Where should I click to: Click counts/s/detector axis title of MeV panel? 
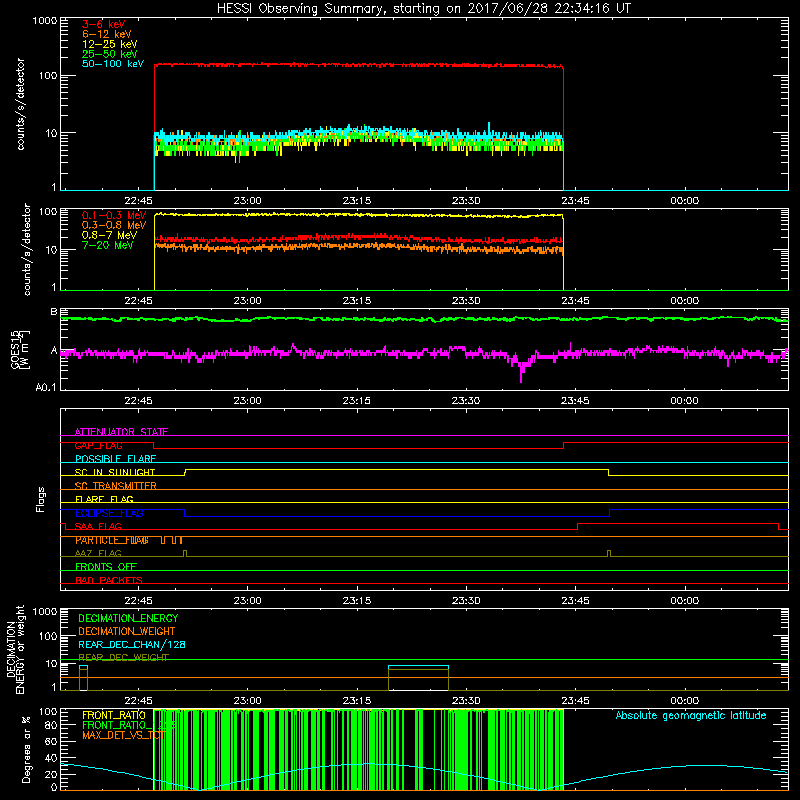(x=27, y=249)
